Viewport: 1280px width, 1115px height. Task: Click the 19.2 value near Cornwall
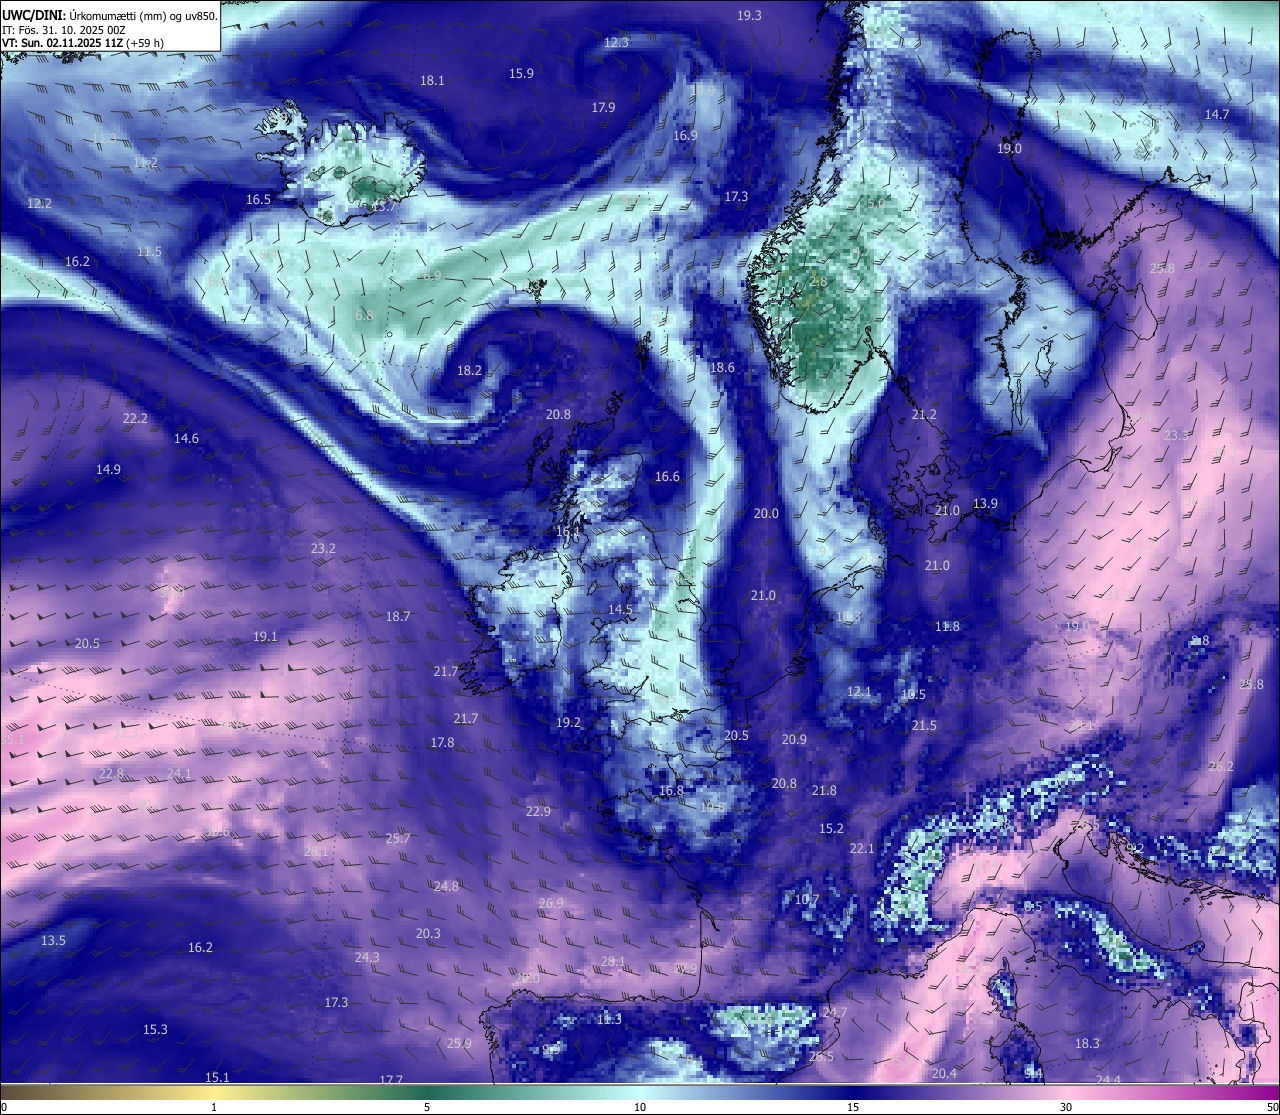pos(568,722)
